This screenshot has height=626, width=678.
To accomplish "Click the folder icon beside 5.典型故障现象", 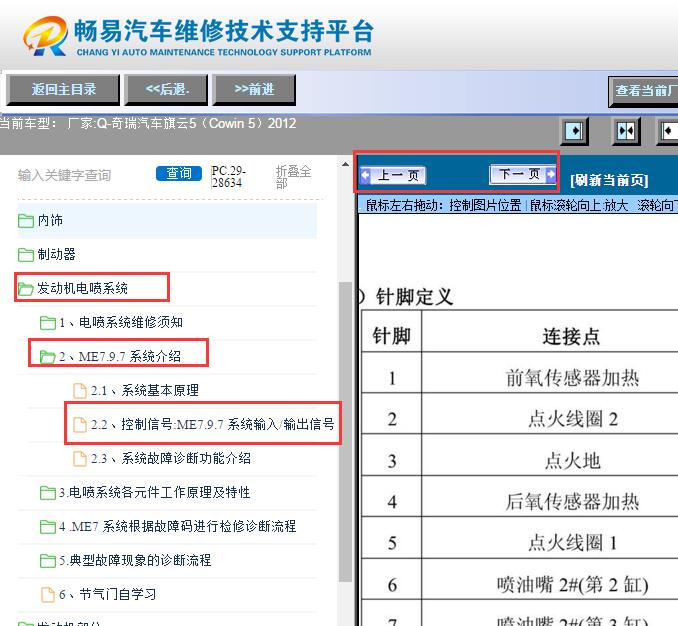I will pos(48,561).
